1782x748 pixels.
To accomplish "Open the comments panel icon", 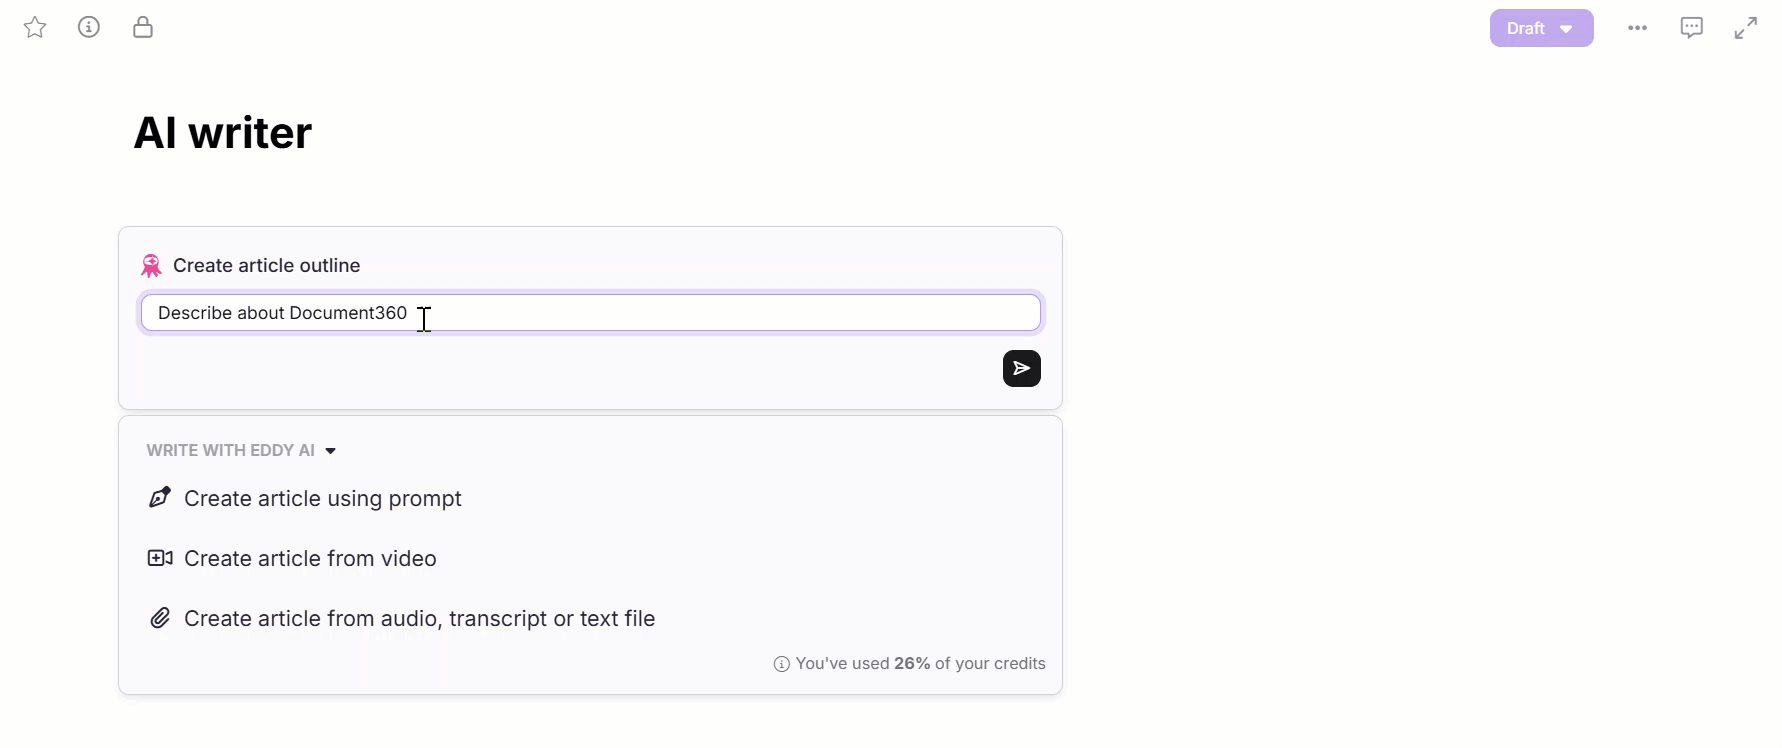I will point(1691,28).
